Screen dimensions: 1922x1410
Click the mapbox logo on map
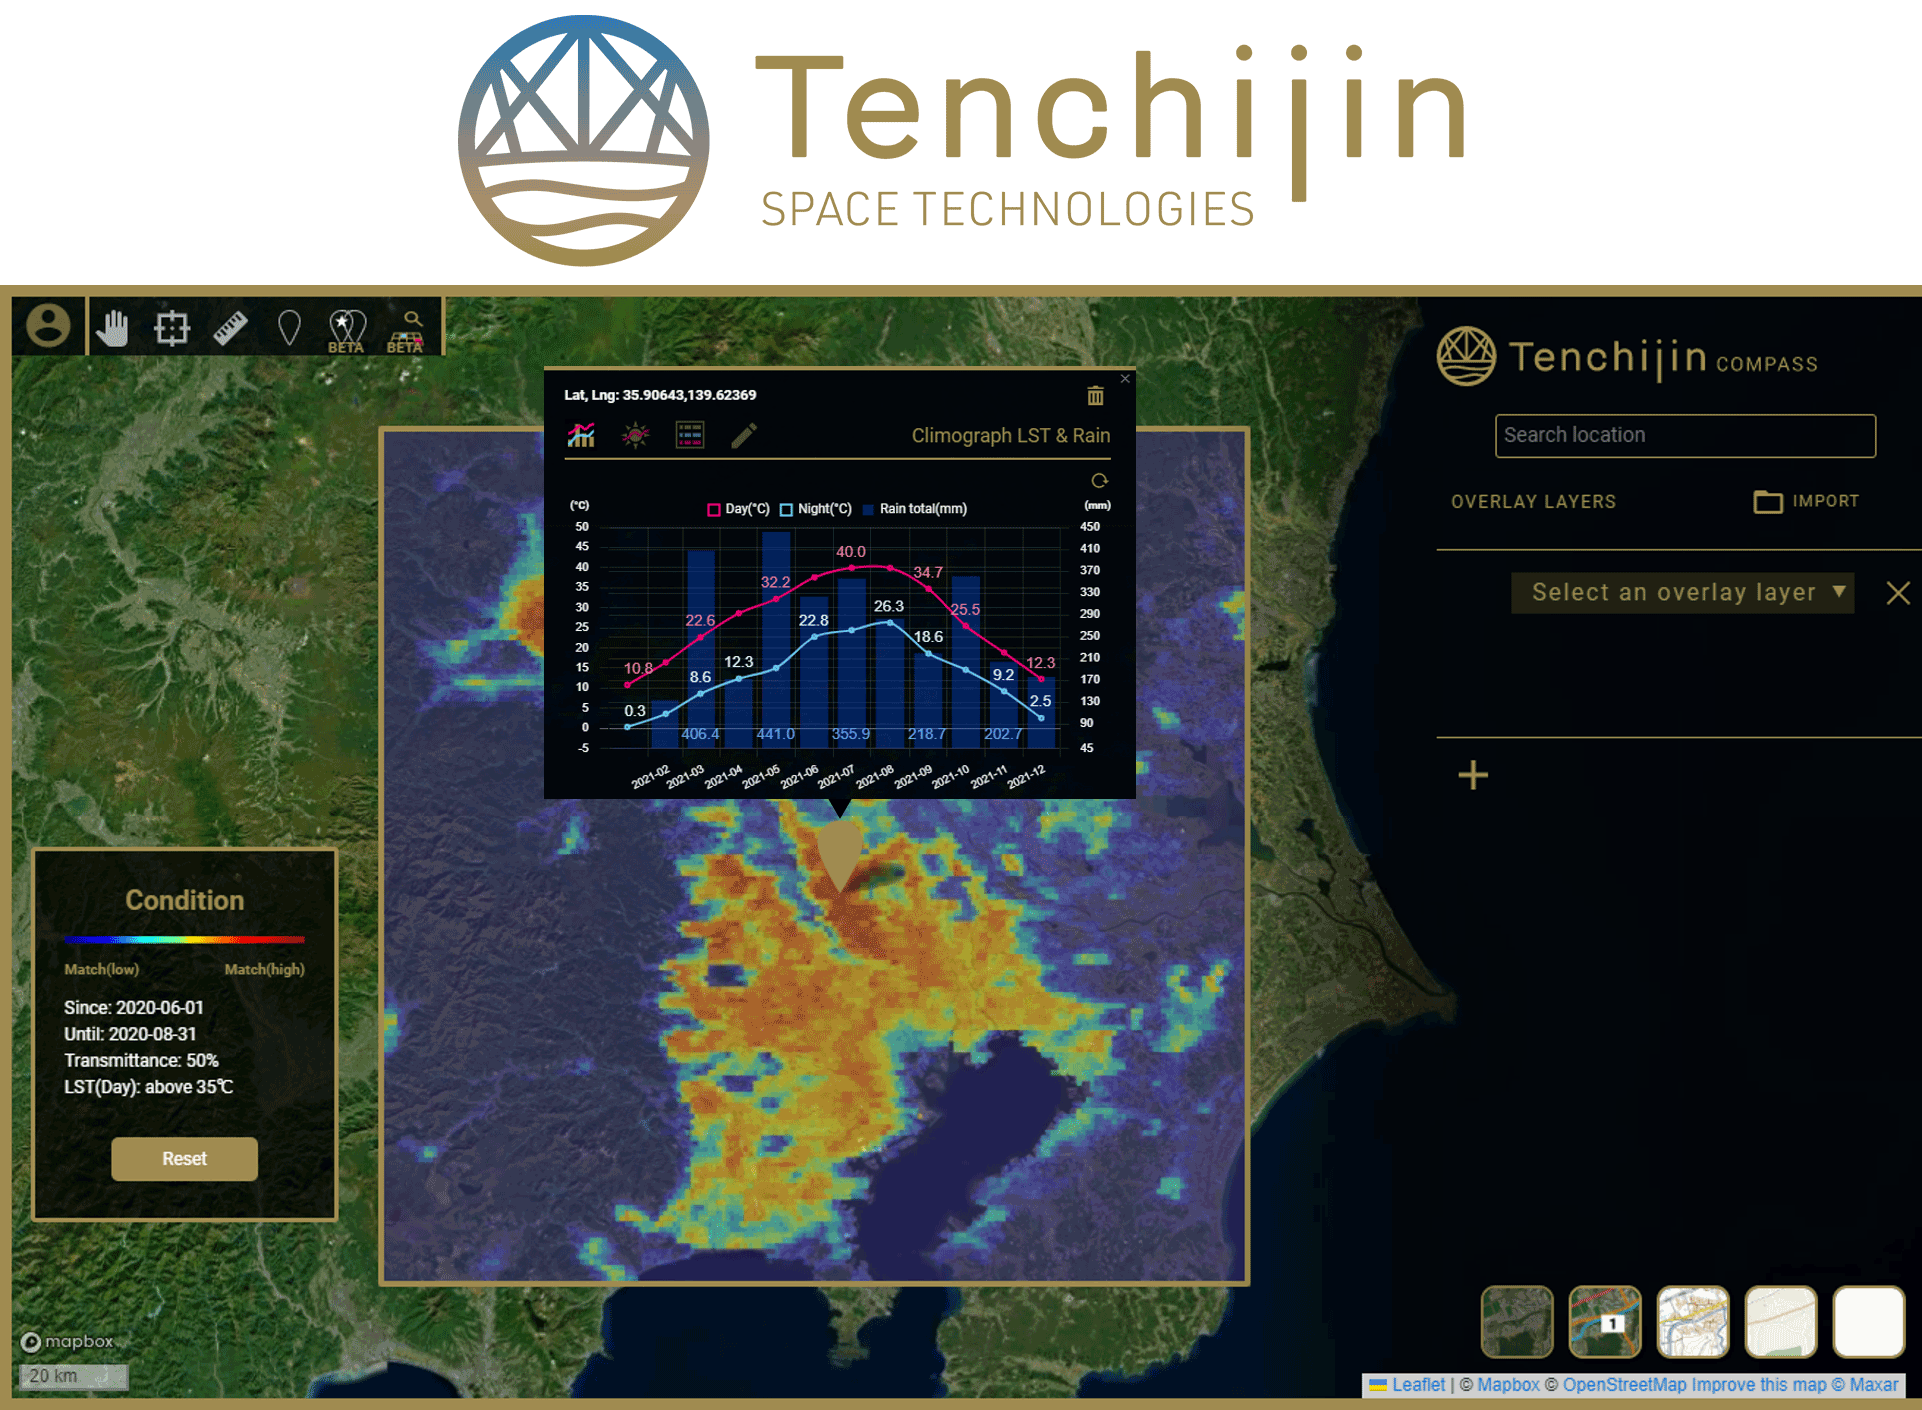(x=68, y=1341)
